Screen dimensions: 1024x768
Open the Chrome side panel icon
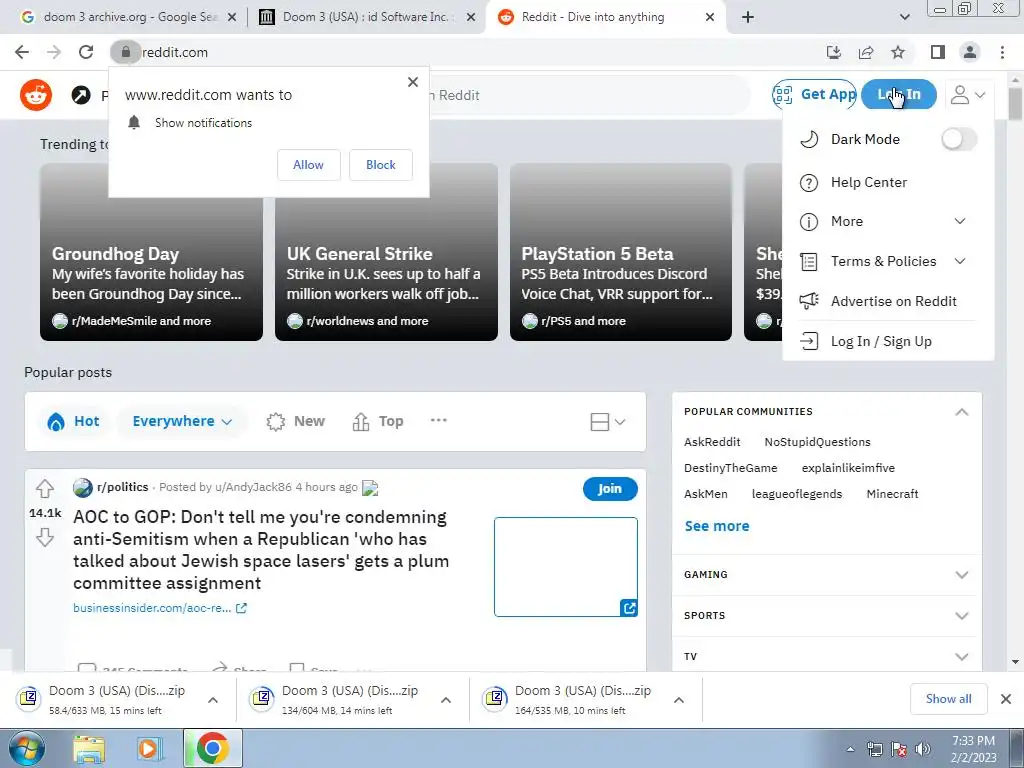[x=938, y=52]
